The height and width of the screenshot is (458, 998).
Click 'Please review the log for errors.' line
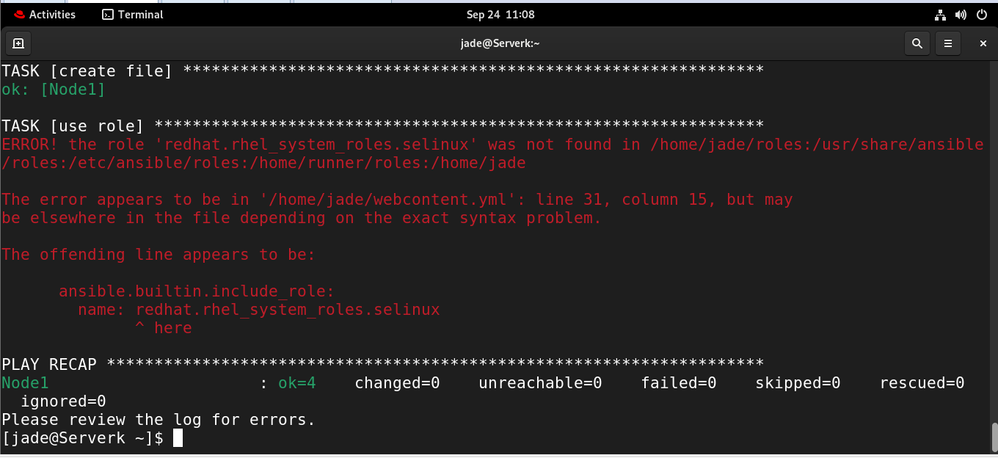[x=158, y=419]
